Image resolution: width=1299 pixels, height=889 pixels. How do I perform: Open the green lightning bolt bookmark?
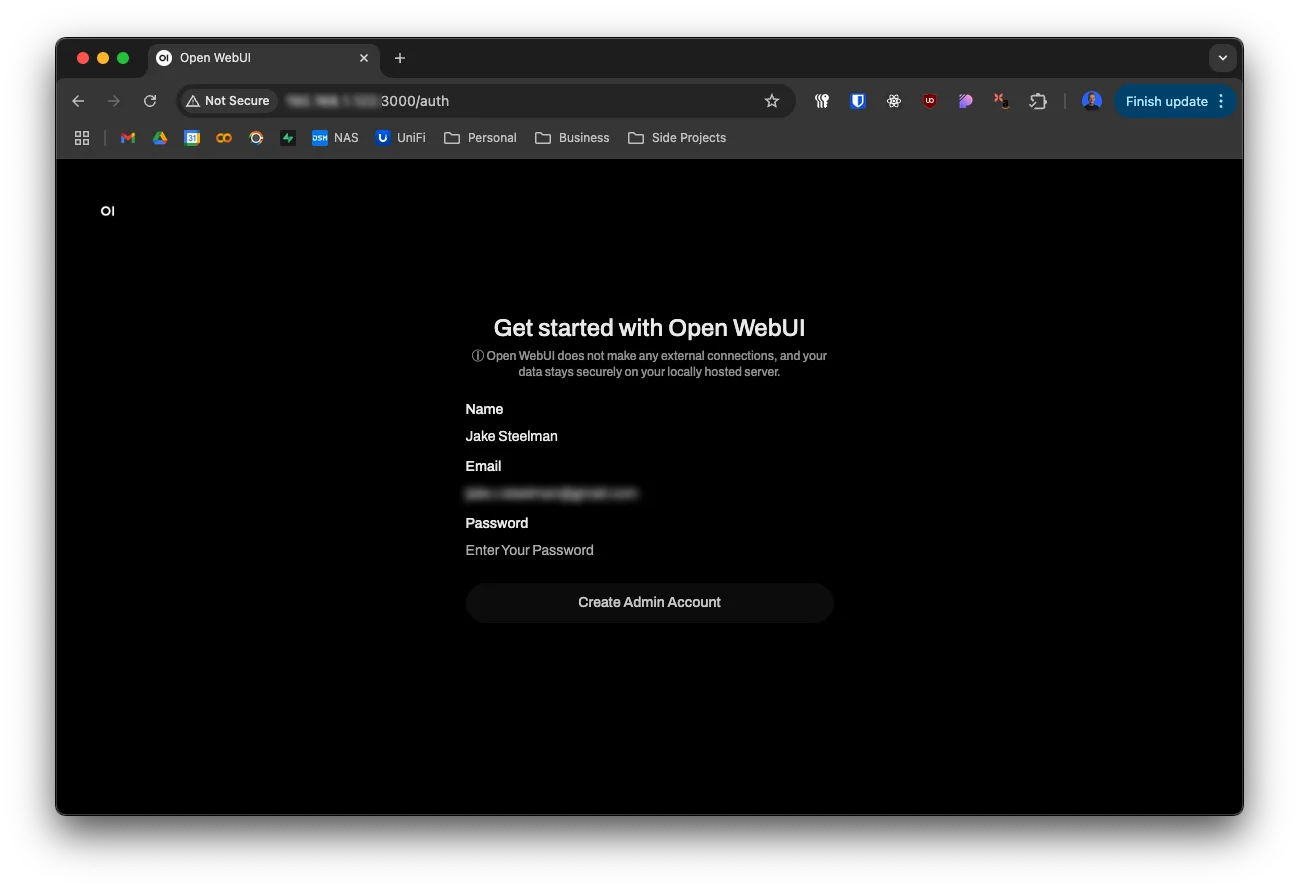tap(288, 138)
